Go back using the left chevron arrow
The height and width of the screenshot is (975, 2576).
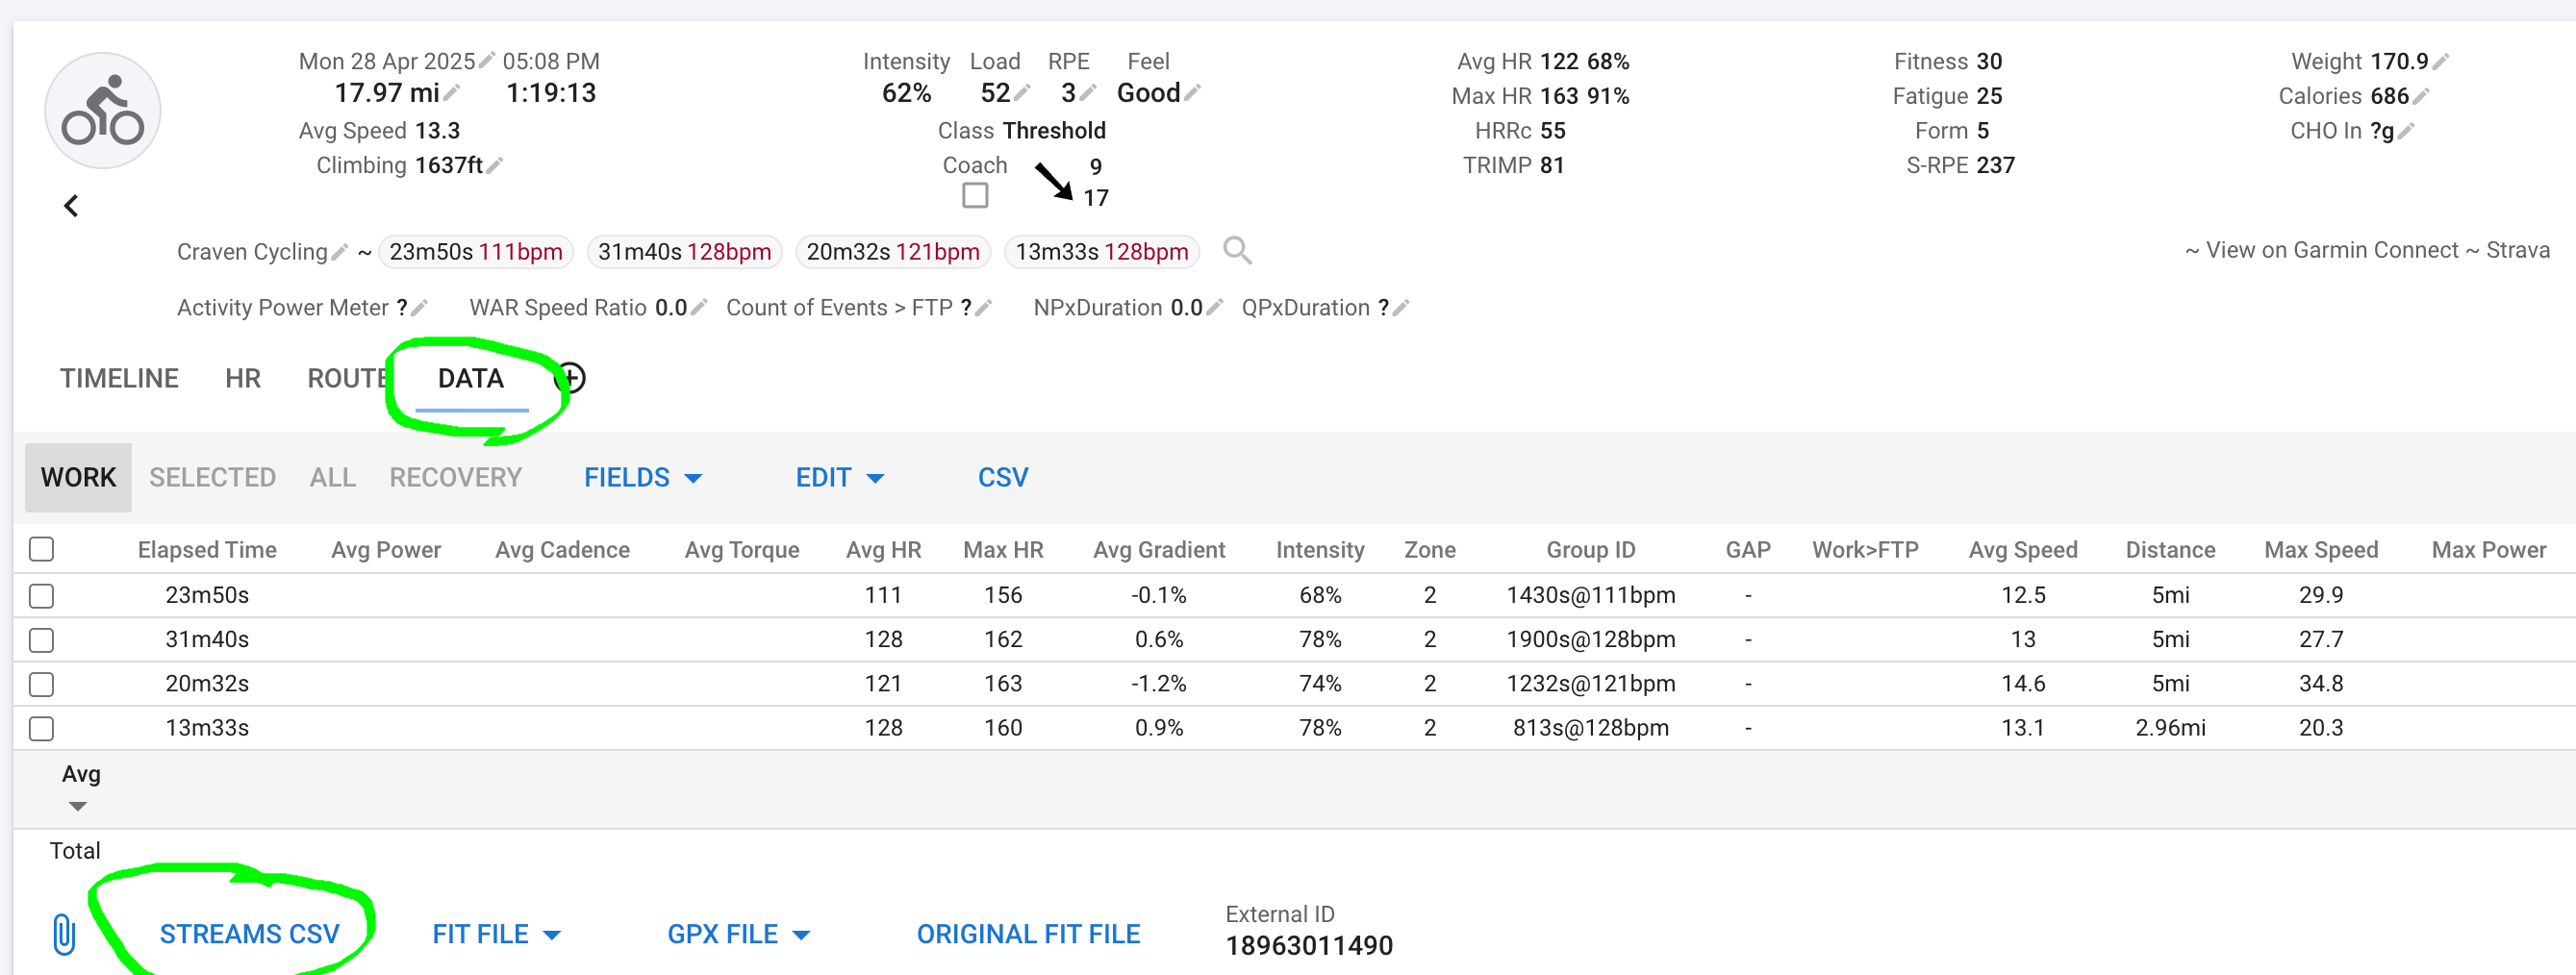pos(71,206)
